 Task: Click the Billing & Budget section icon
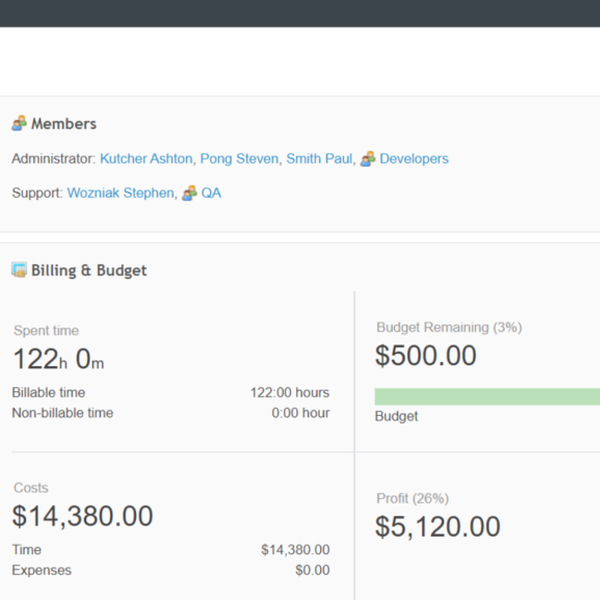pyautogui.click(x=19, y=270)
